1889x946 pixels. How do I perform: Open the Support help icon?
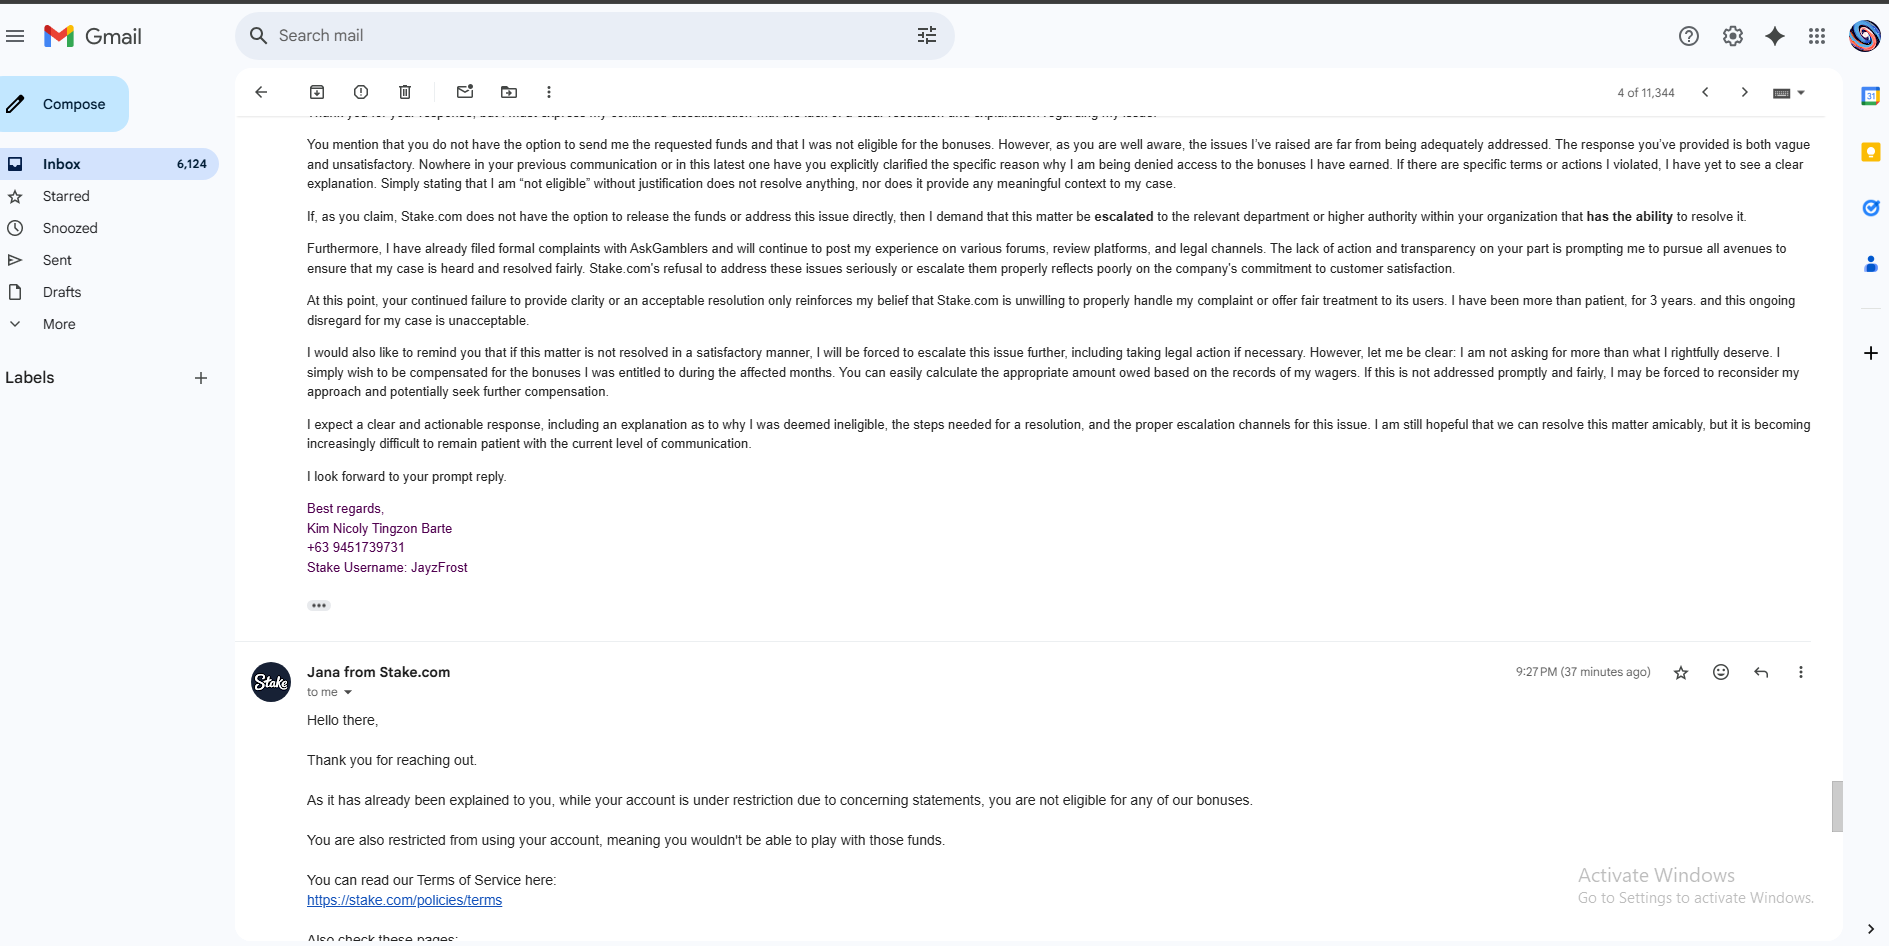[1689, 36]
